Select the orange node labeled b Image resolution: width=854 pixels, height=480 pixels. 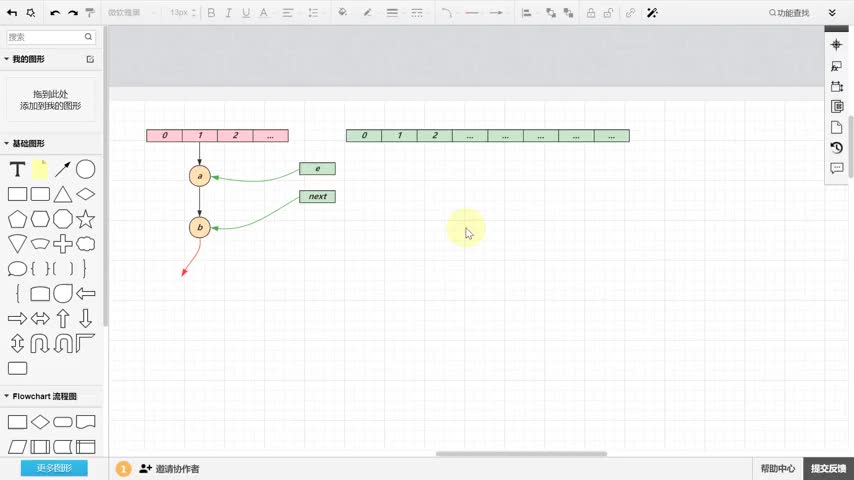(200, 227)
